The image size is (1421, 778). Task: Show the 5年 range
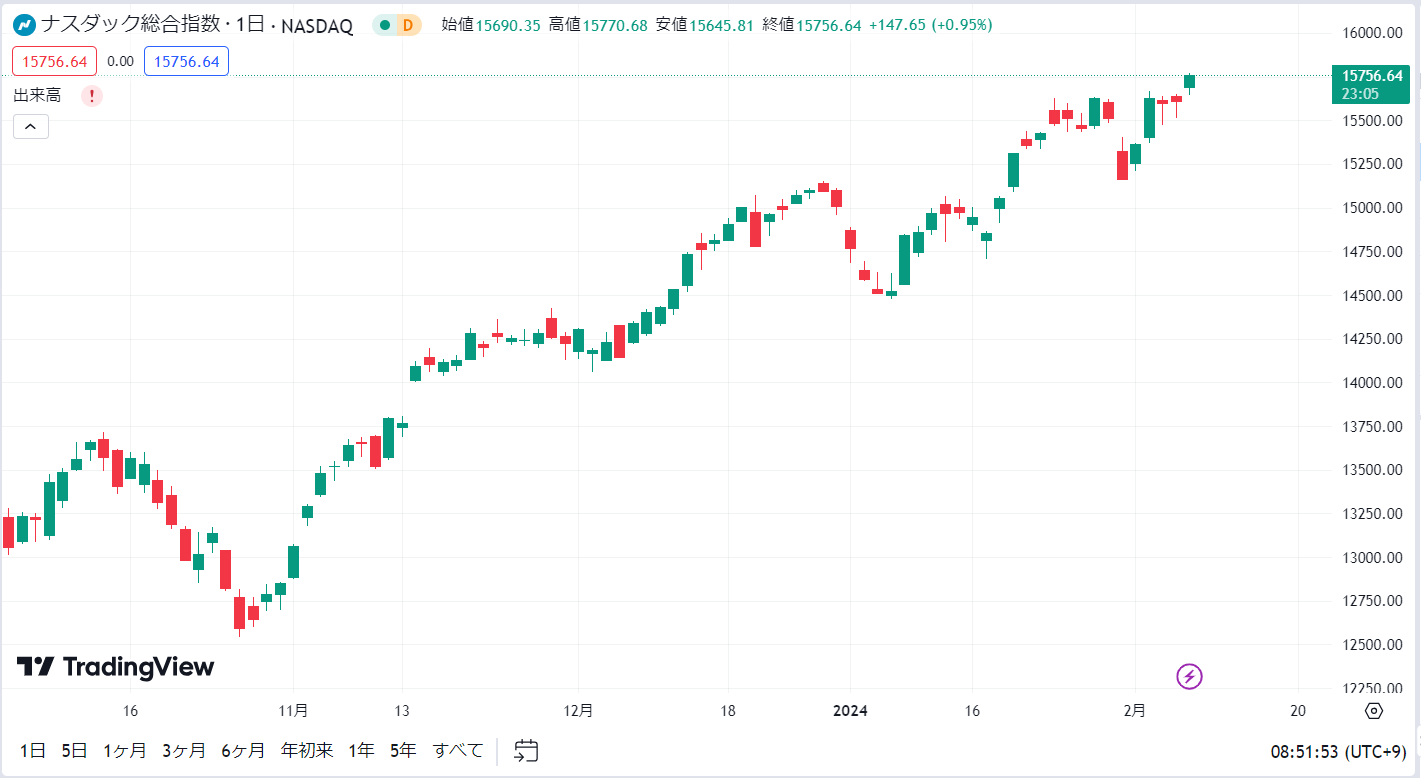tap(403, 750)
